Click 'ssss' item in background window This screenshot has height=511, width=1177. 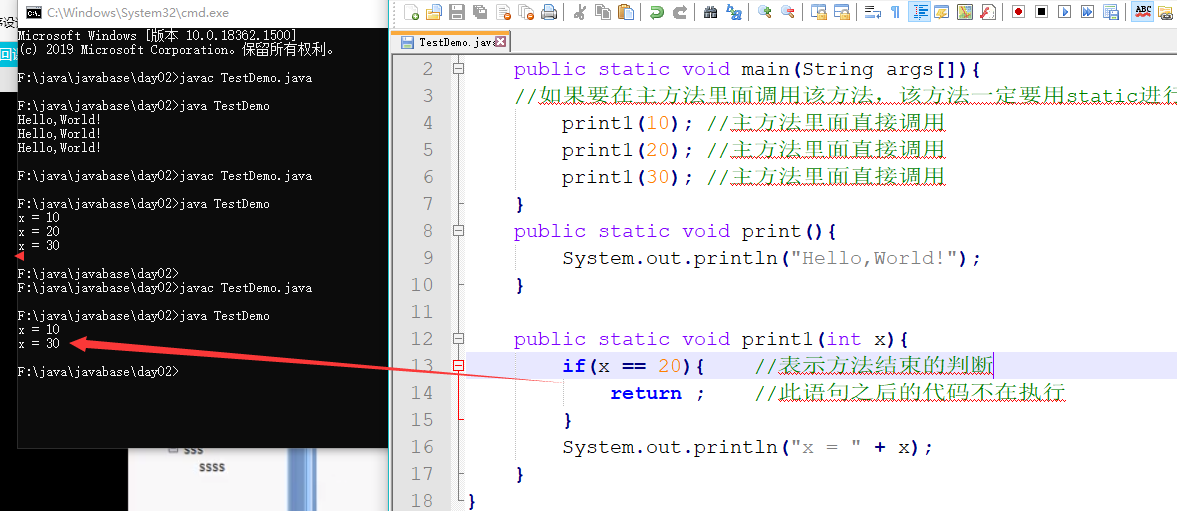212,467
